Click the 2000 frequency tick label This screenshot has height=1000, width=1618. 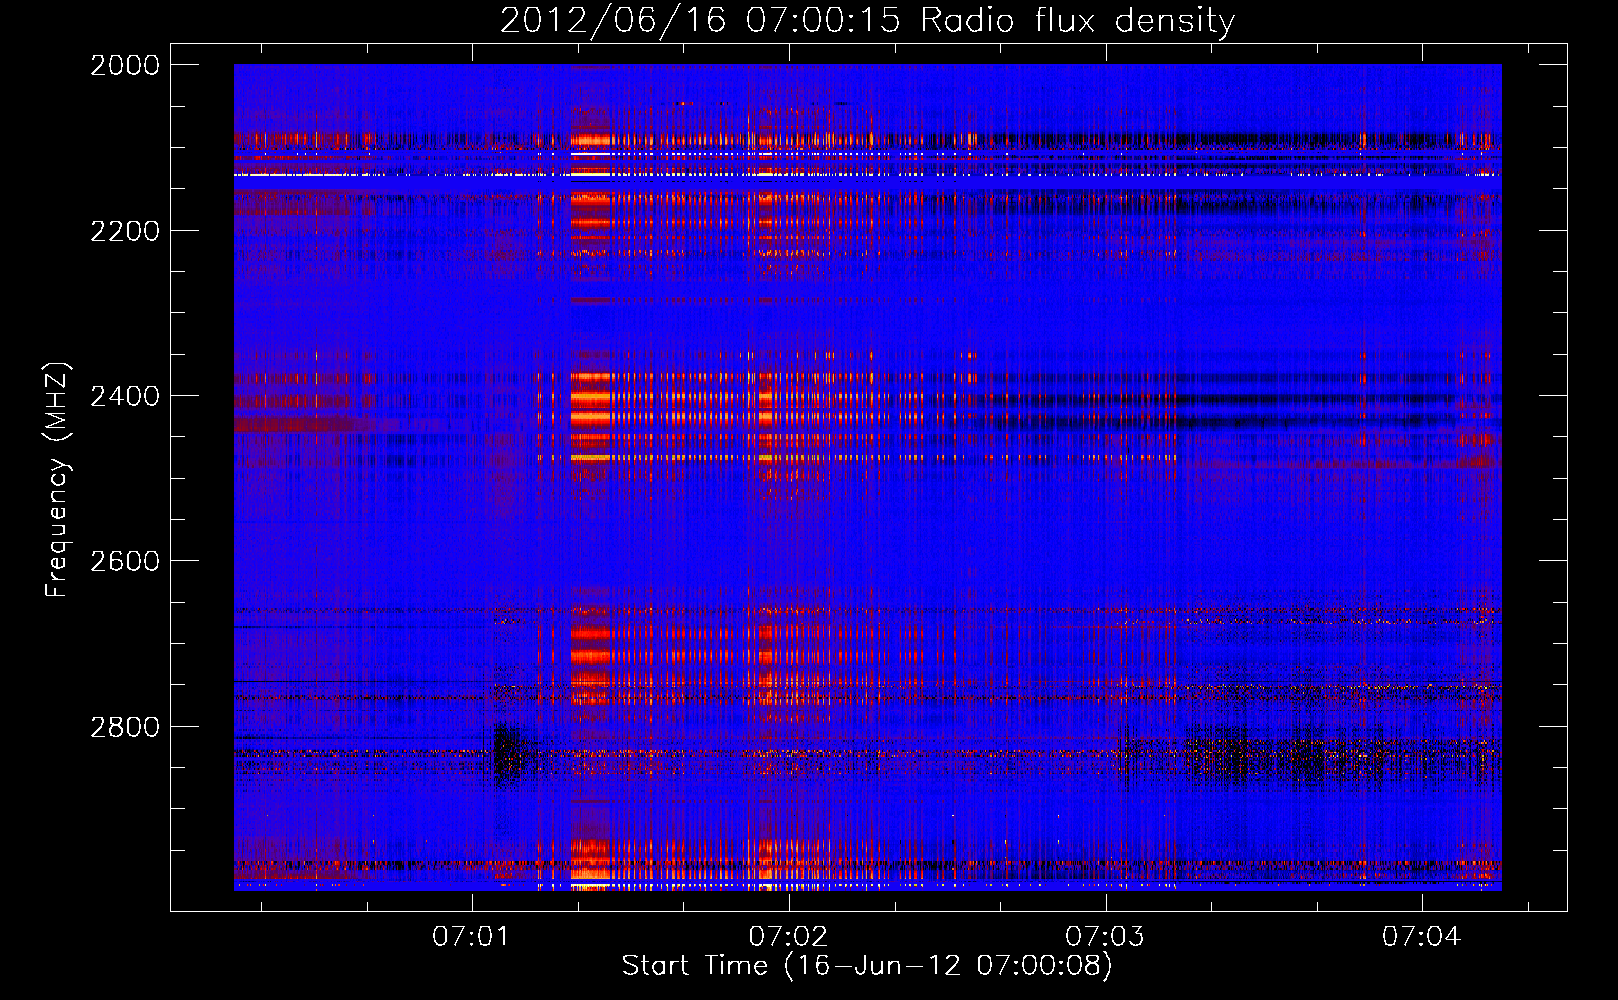click(125, 65)
